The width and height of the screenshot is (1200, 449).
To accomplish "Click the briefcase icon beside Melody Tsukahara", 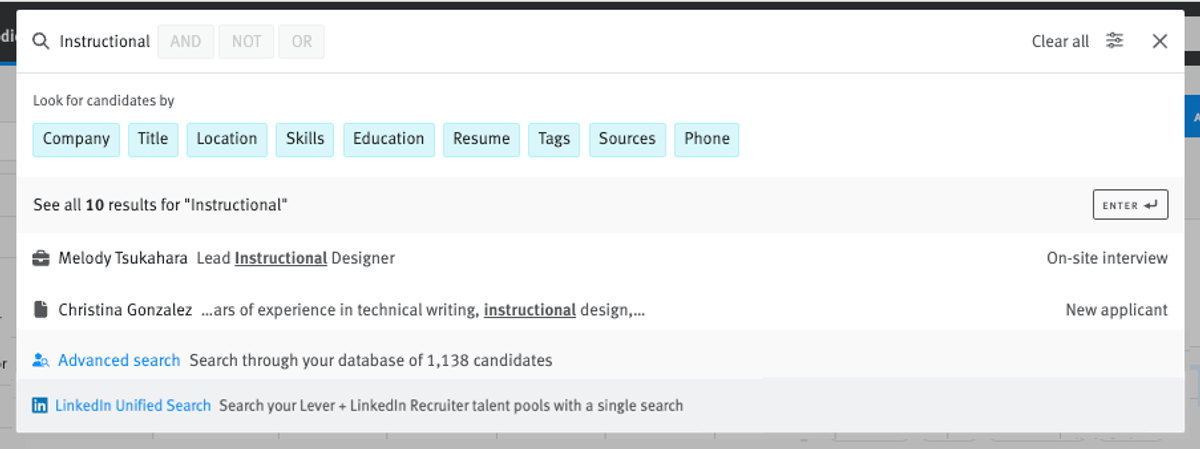I will 41,258.
